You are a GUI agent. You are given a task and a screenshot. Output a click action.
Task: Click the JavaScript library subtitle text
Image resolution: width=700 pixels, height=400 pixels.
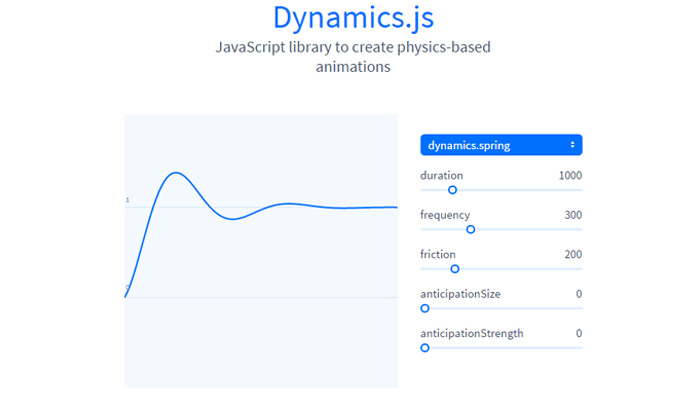pyautogui.click(x=353, y=57)
